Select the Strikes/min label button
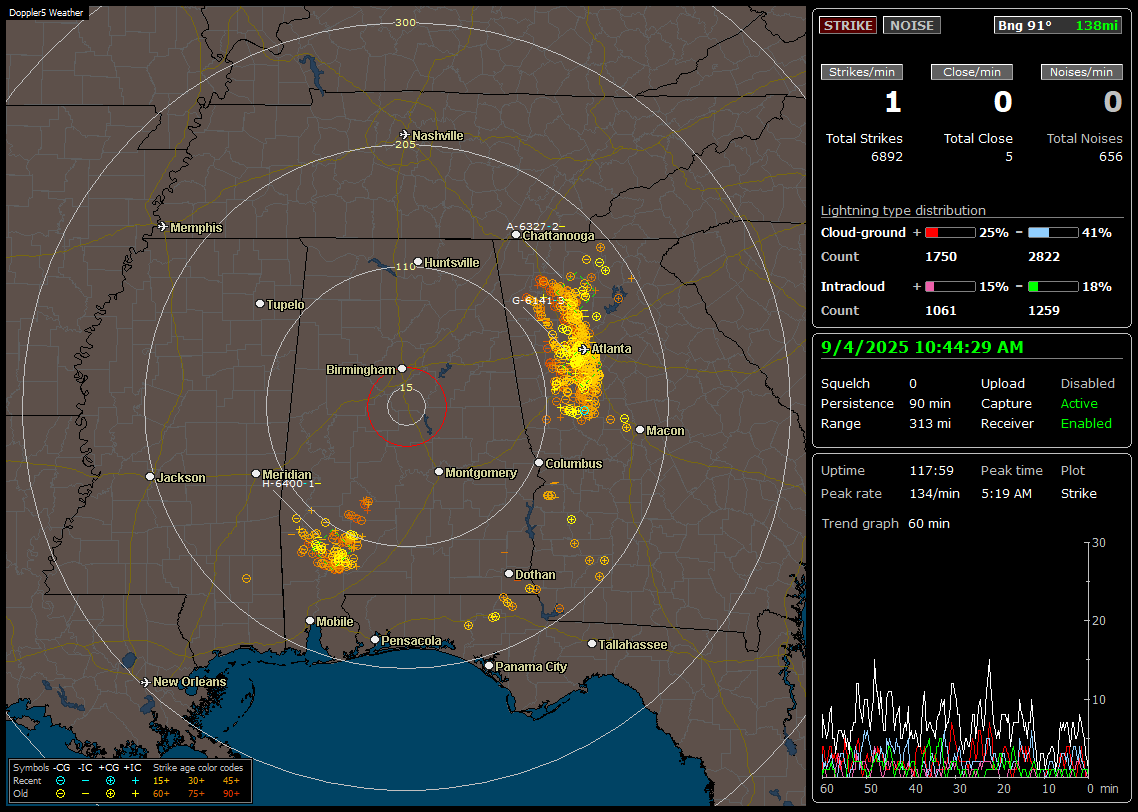 (x=861, y=72)
